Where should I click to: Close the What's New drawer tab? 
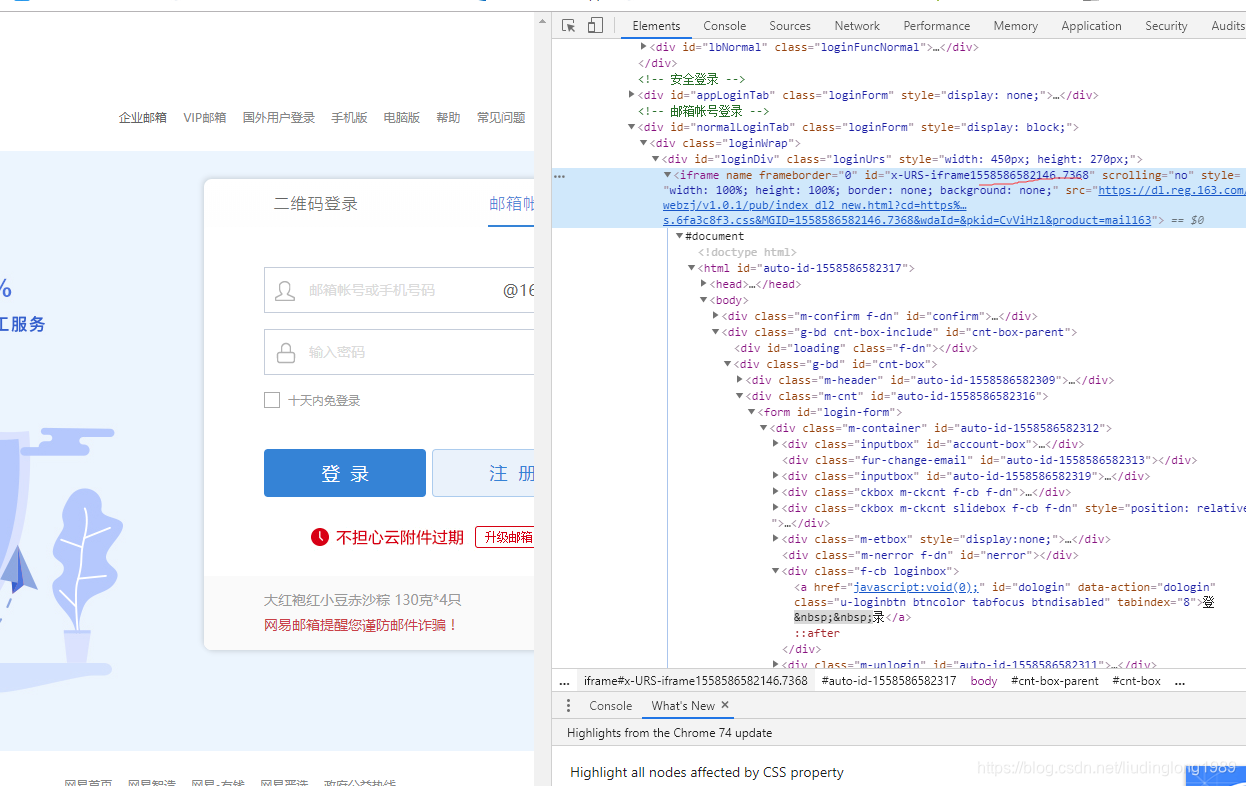click(x=725, y=705)
